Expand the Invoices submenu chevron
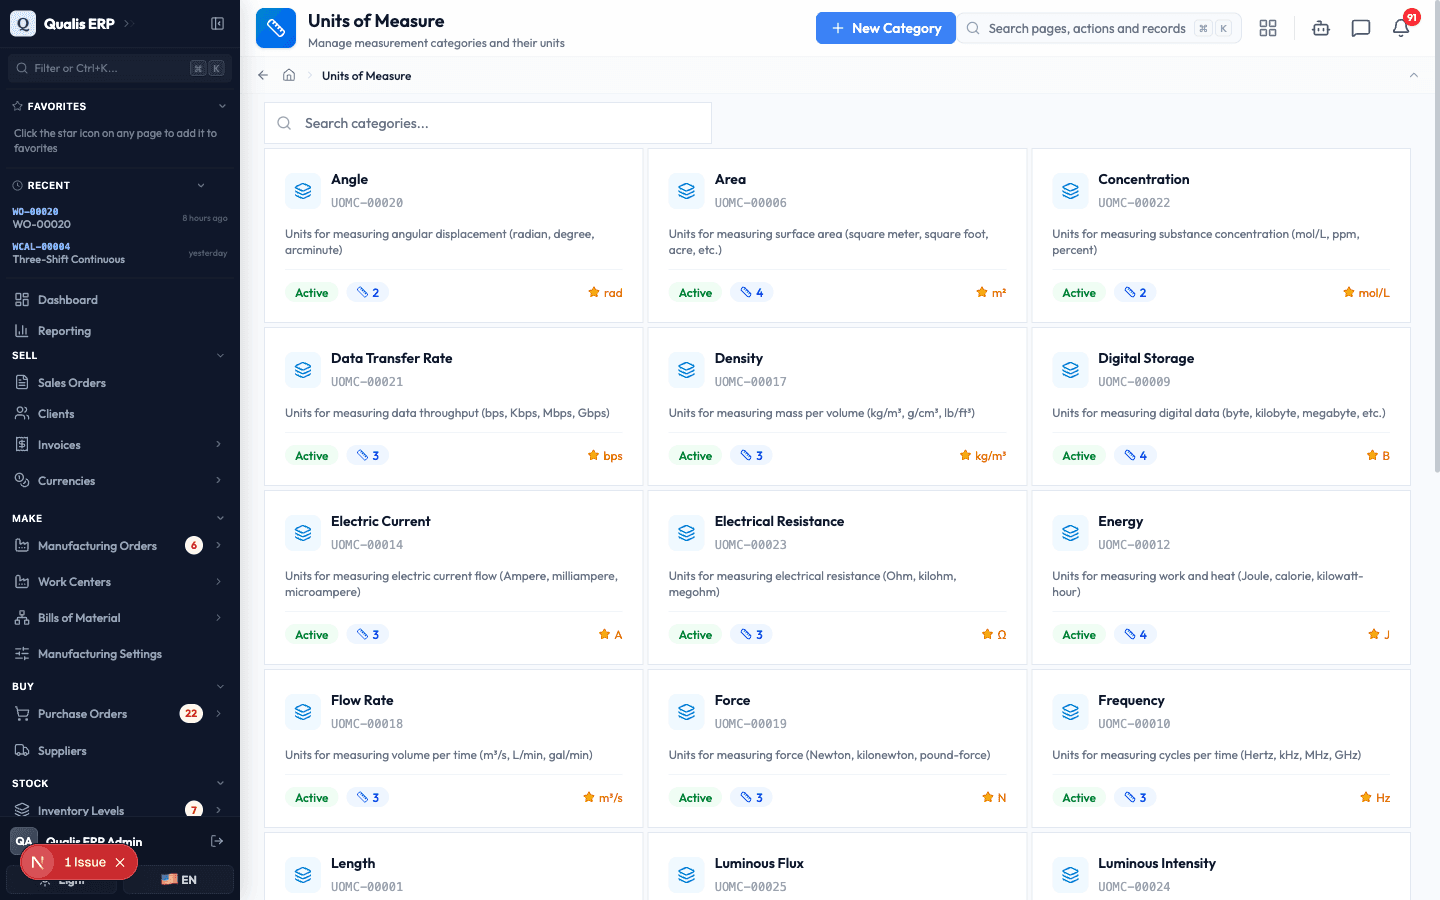The width and height of the screenshot is (1440, 900). click(x=218, y=445)
